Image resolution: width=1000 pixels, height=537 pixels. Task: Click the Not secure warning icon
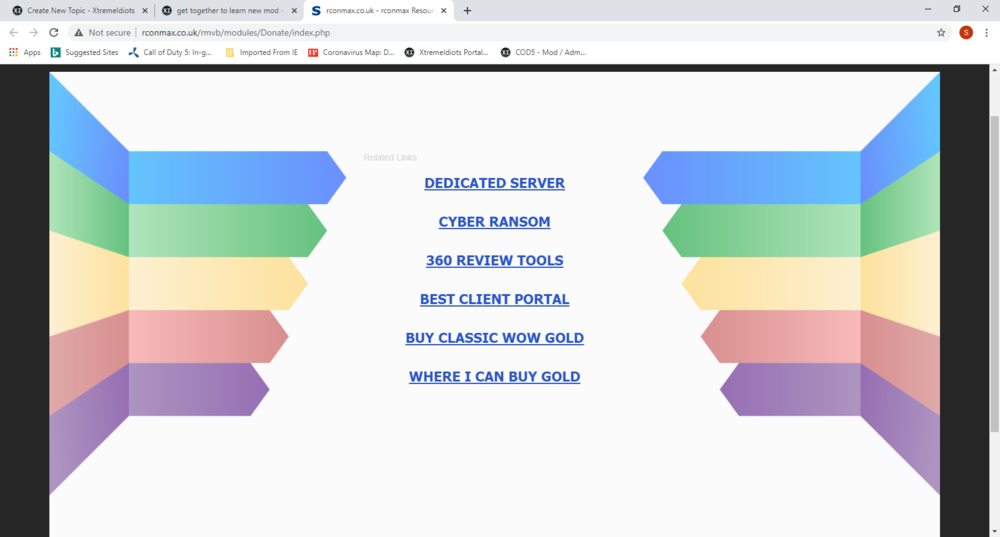click(78, 32)
